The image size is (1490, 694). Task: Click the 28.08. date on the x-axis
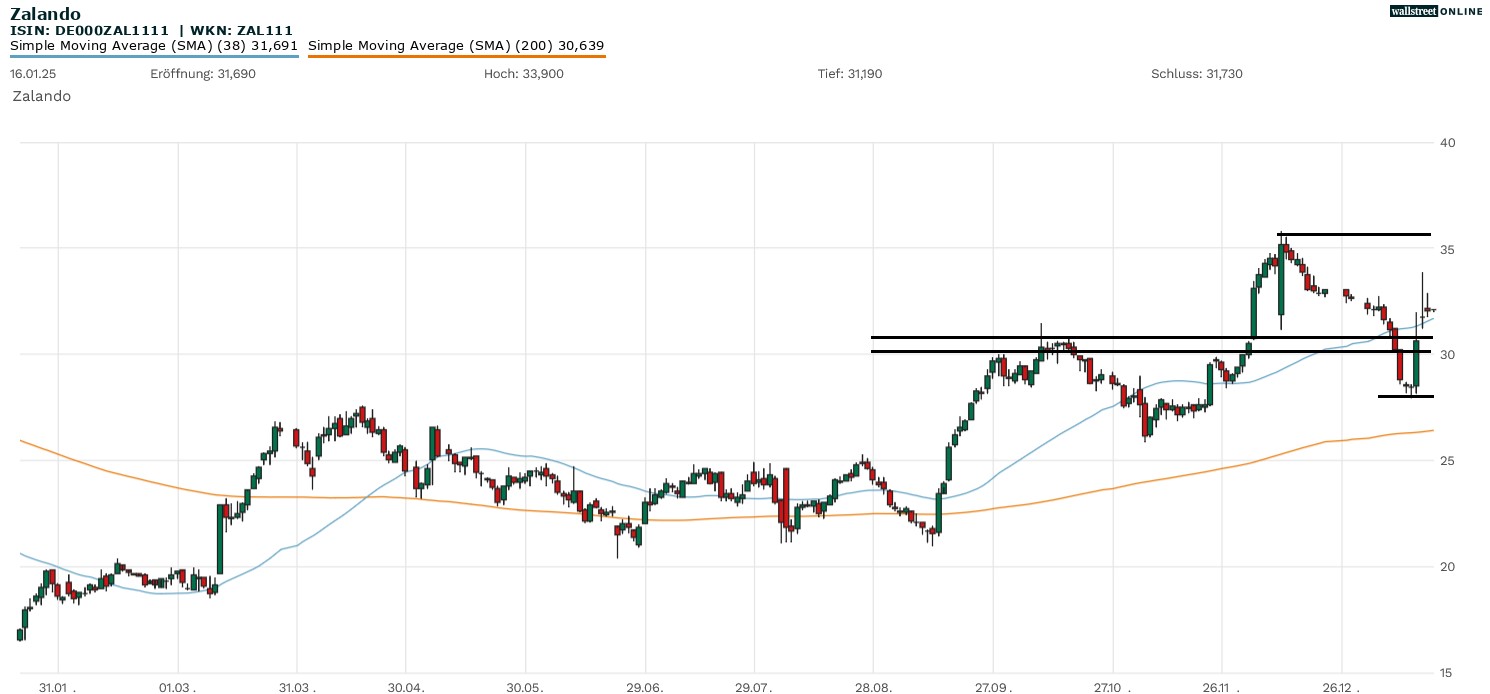point(873,688)
